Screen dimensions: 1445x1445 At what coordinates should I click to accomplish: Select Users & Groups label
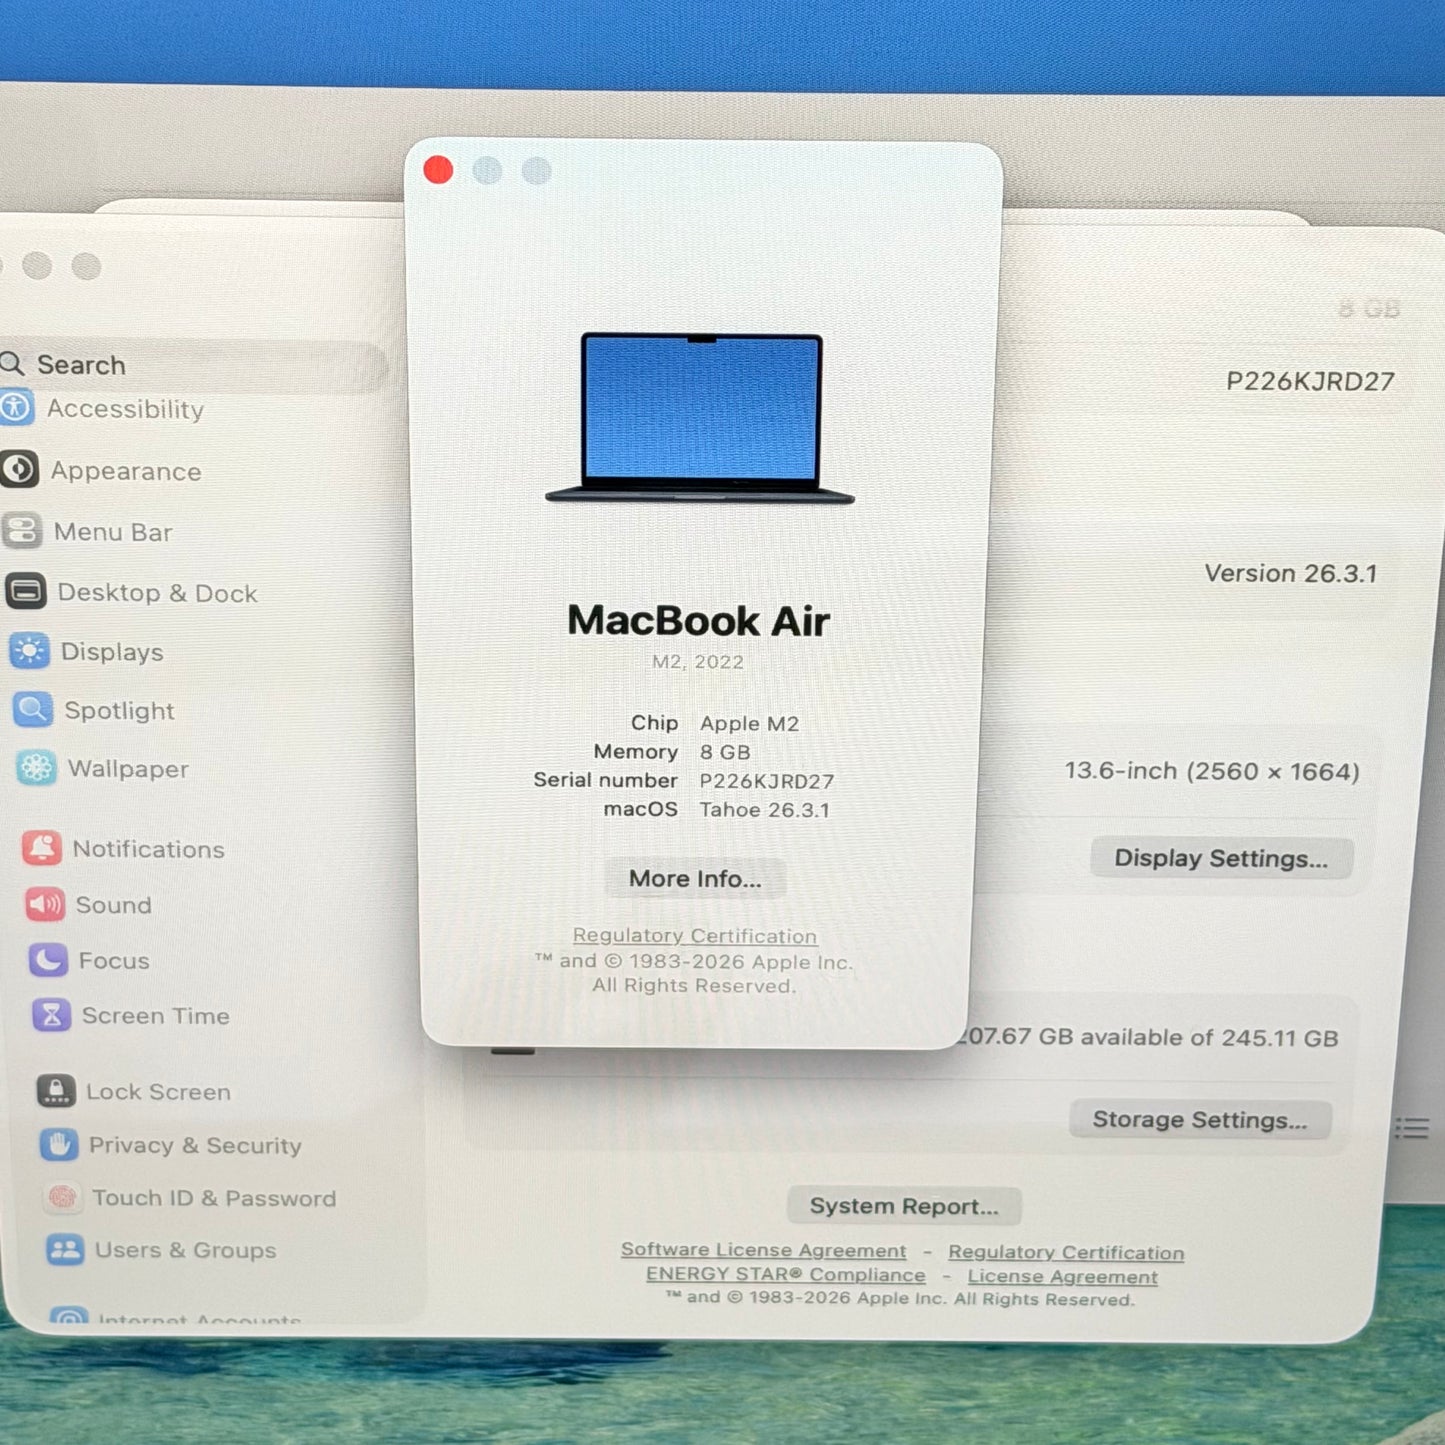[186, 1250]
